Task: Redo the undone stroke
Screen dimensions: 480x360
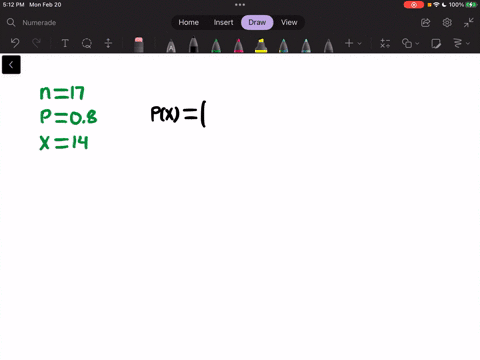Action: click(36, 43)
